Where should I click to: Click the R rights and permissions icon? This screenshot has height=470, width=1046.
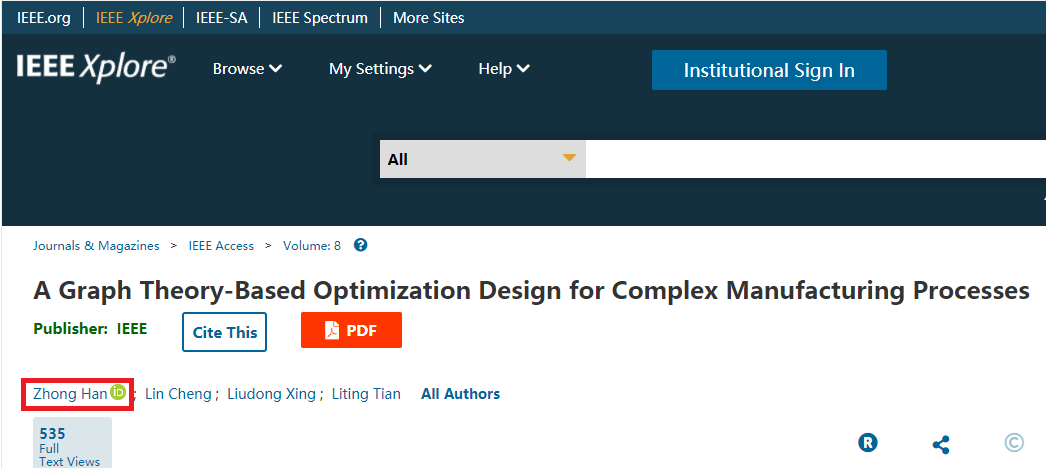coord(868,443)
